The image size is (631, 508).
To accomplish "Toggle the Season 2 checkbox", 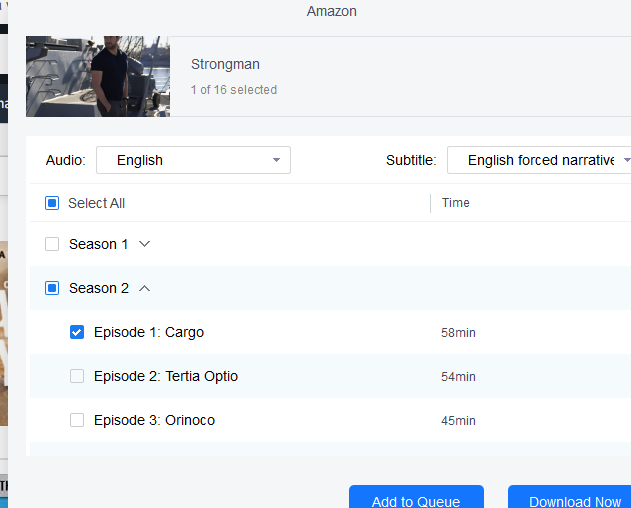I will [52, 288].
